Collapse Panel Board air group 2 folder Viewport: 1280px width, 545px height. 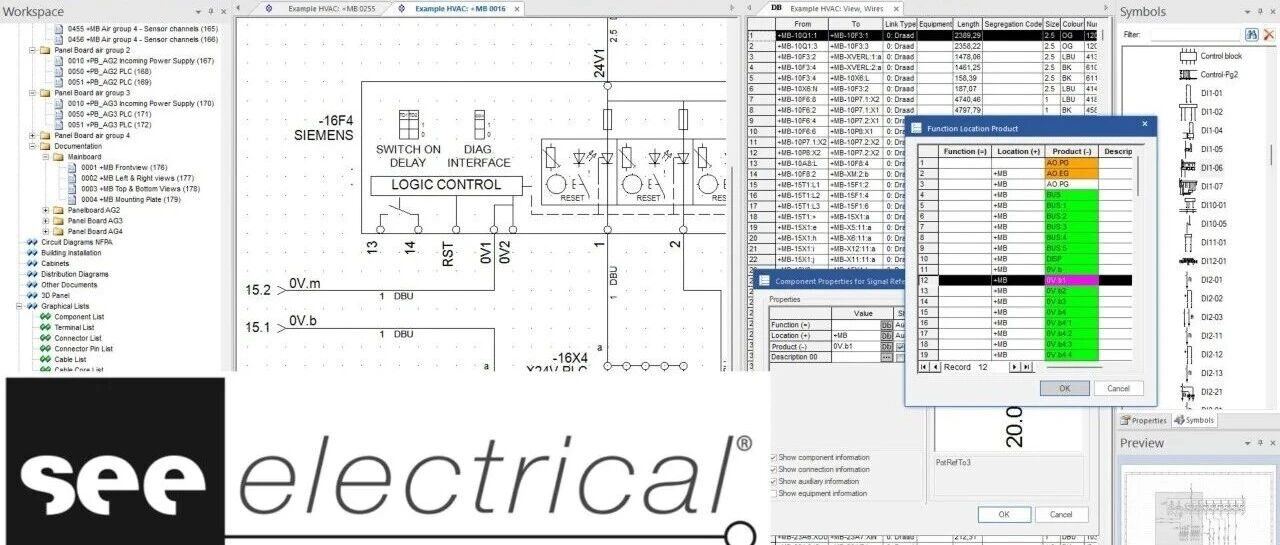[x=32, y=50]
